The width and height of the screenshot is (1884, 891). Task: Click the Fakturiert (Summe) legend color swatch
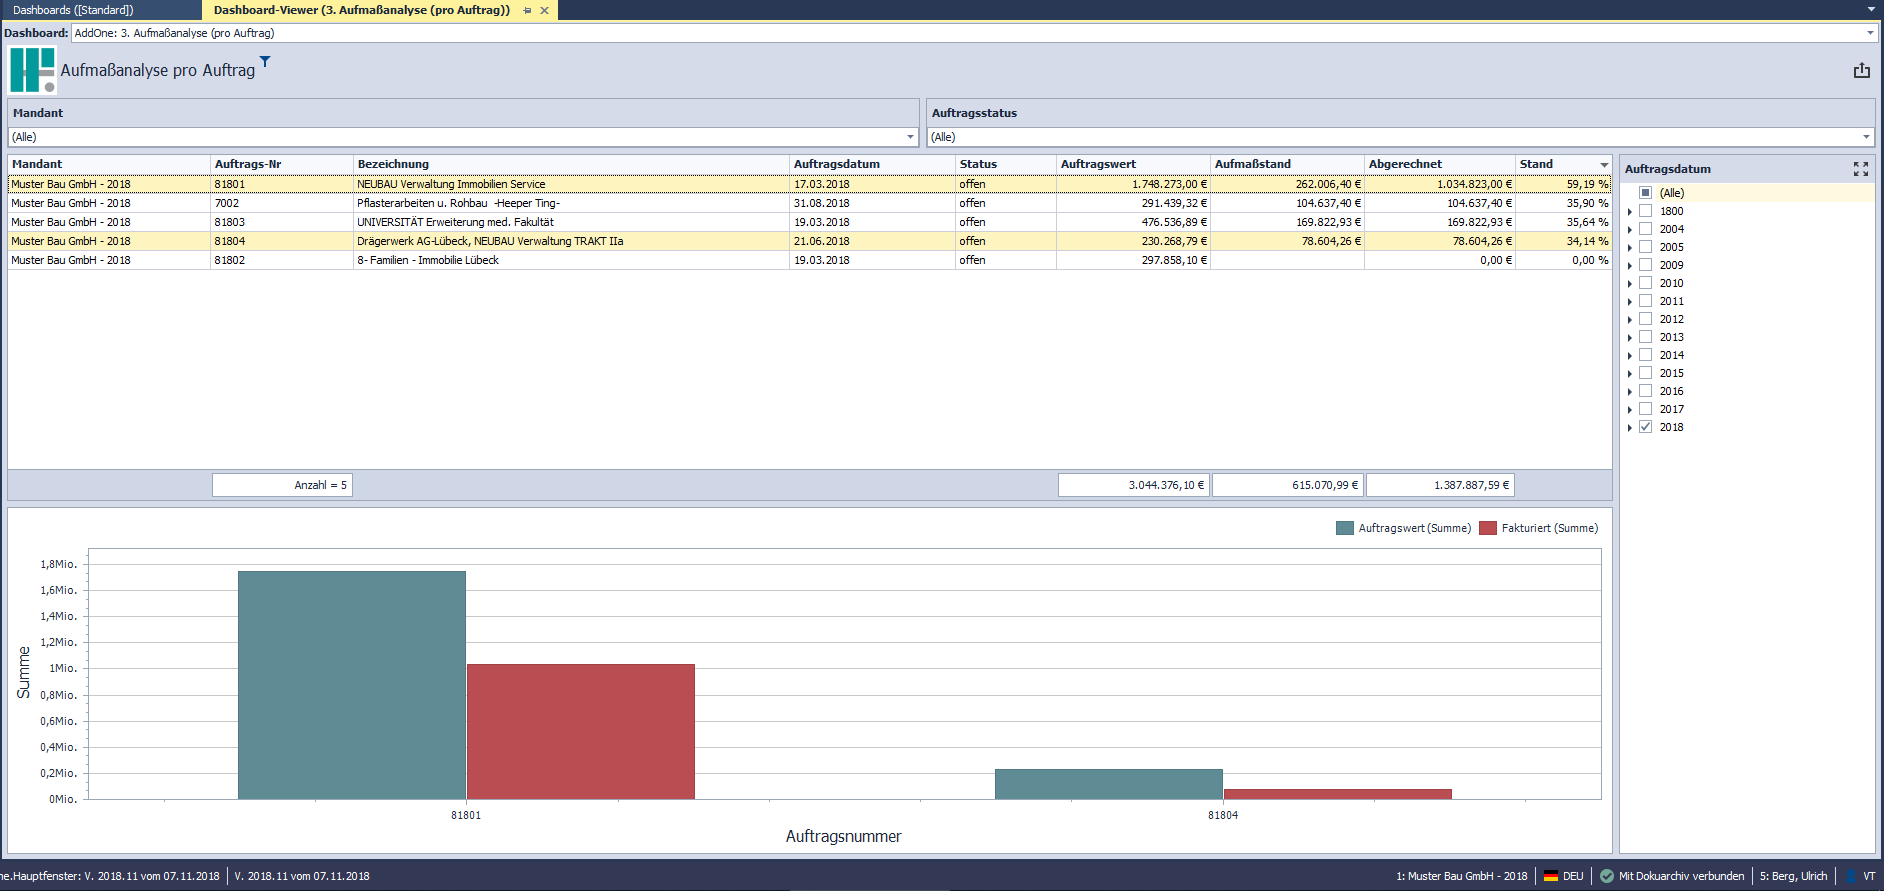pyautogui.click(x=1488, y=528)
